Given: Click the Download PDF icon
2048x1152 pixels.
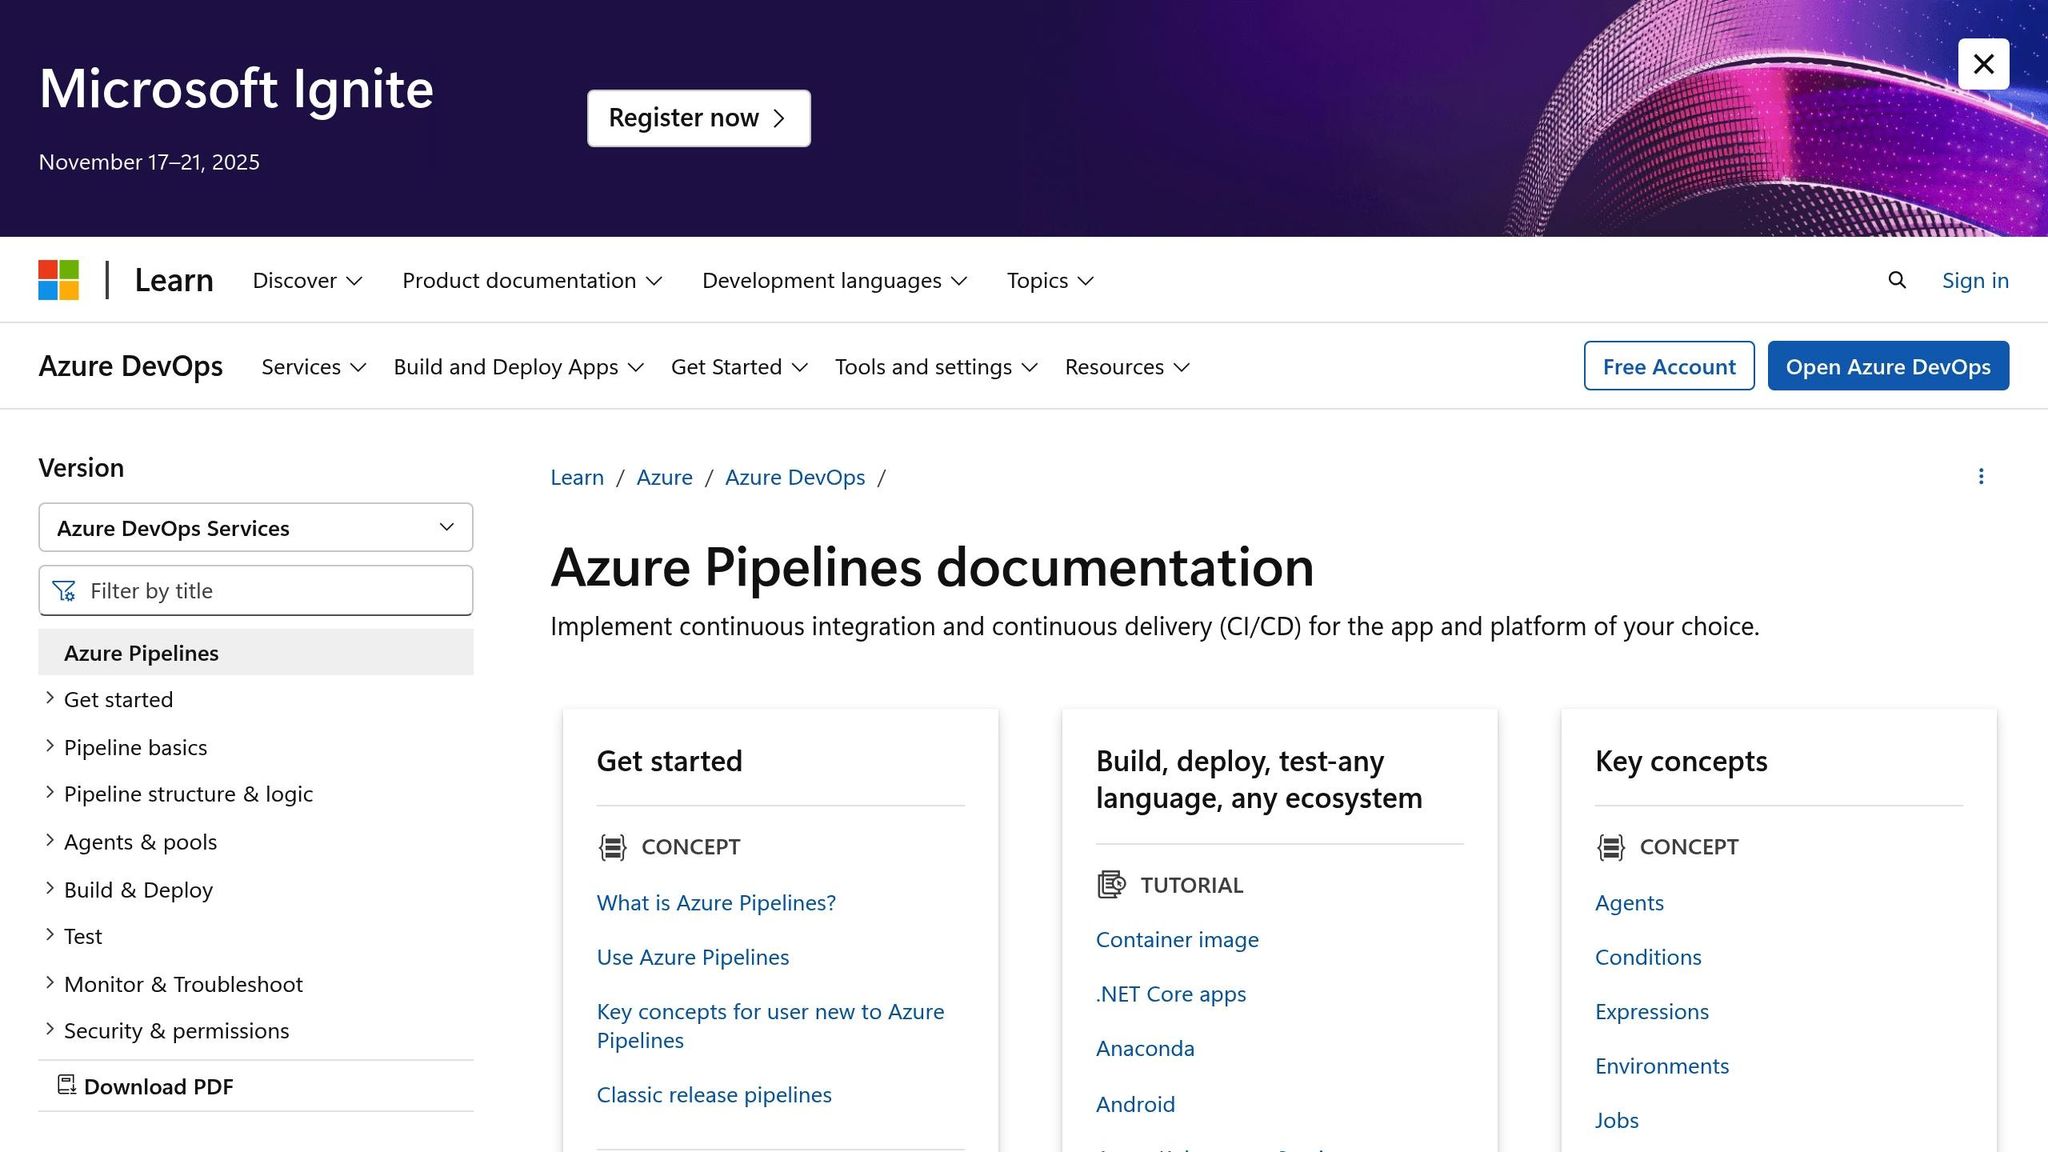Looking at the screenshot, I should pyautogui.click(x=67, y=1085).
